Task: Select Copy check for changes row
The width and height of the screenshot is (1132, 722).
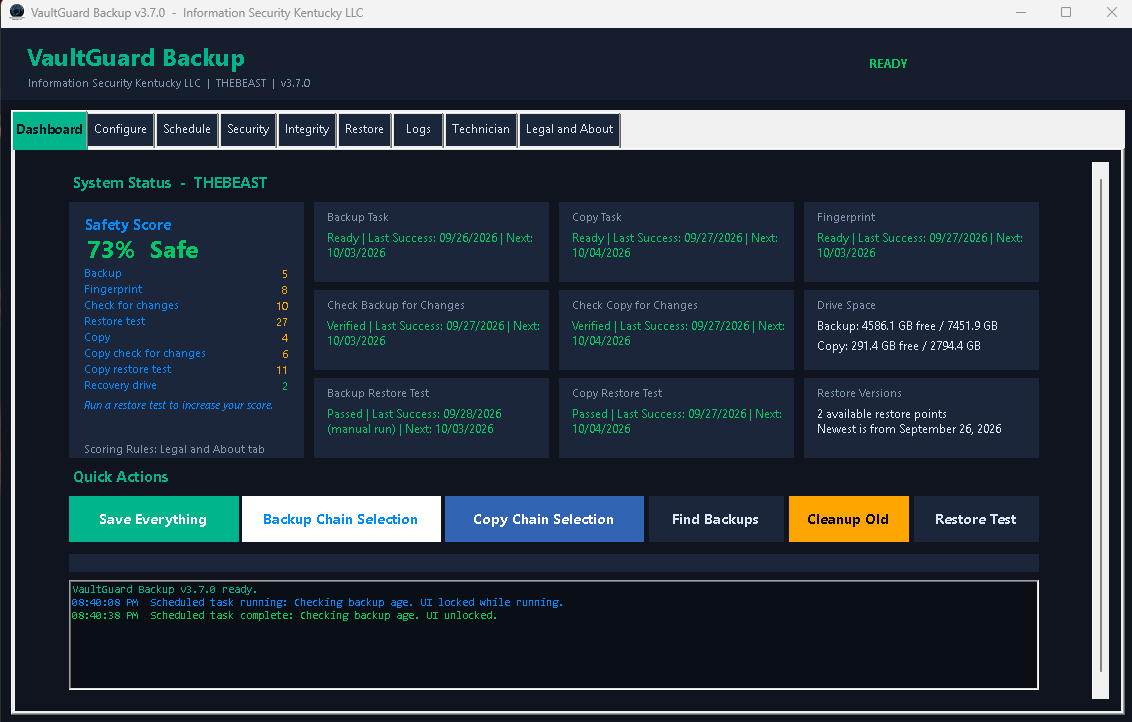Action: coord(186,353)
